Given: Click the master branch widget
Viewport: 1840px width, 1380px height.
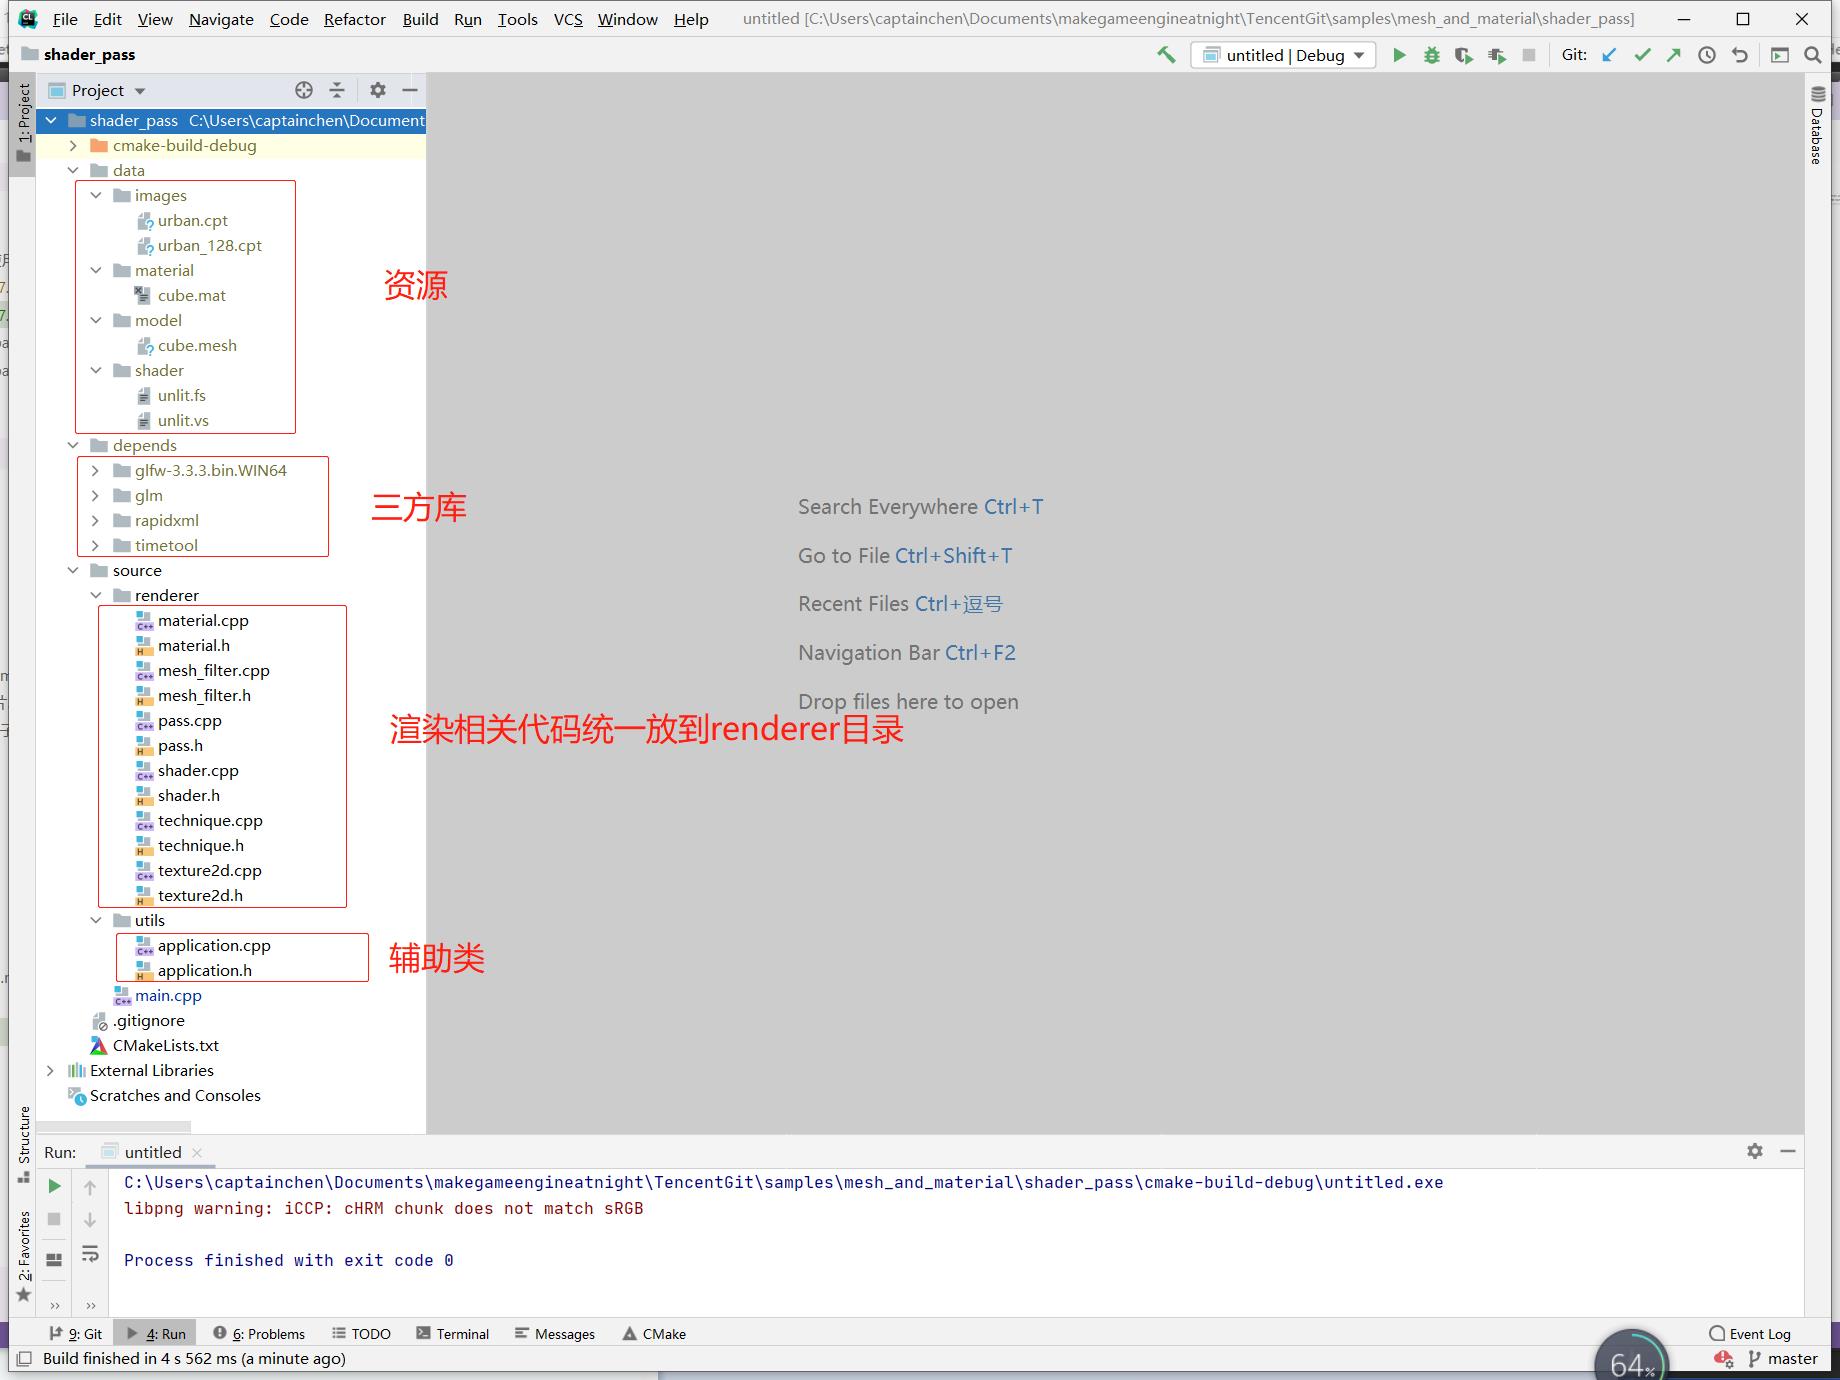Looking at the screenshot, I should pos(1782,1359).
